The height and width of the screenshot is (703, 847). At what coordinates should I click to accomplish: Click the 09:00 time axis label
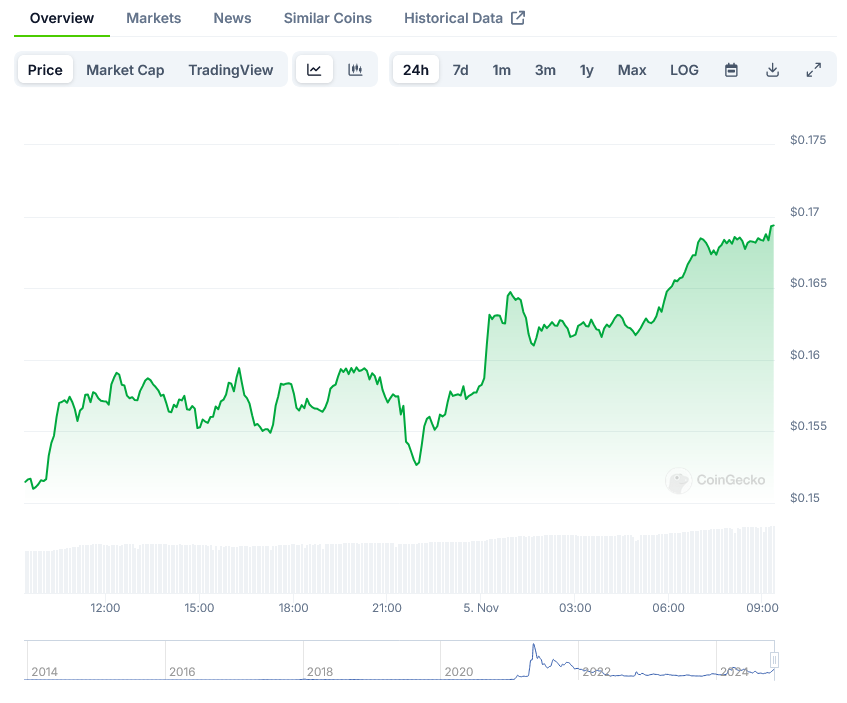[762, 608]
